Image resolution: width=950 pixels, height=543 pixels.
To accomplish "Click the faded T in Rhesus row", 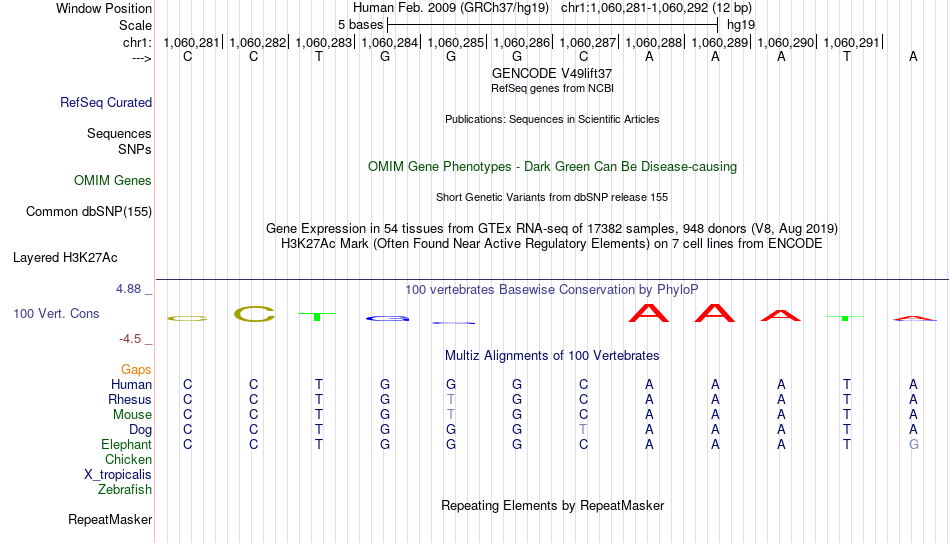I will pos(451,399).
